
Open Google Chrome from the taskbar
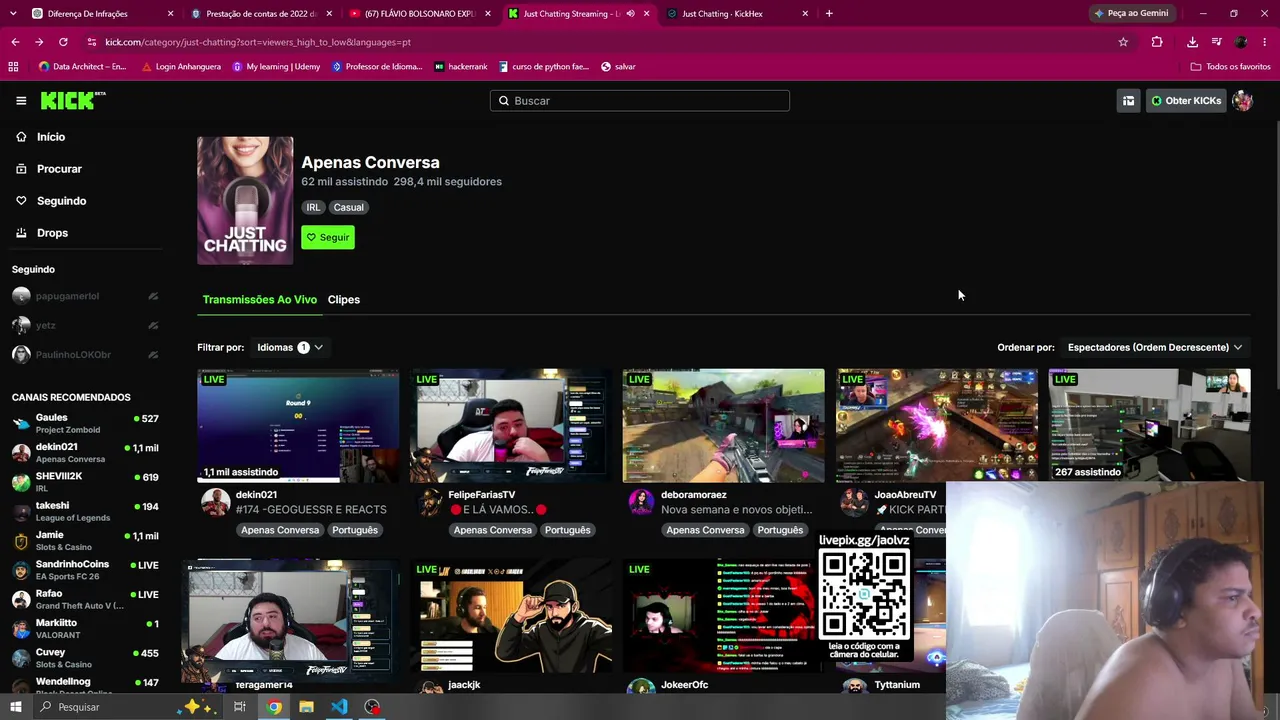pyautogui.click(x=274, y=707)
